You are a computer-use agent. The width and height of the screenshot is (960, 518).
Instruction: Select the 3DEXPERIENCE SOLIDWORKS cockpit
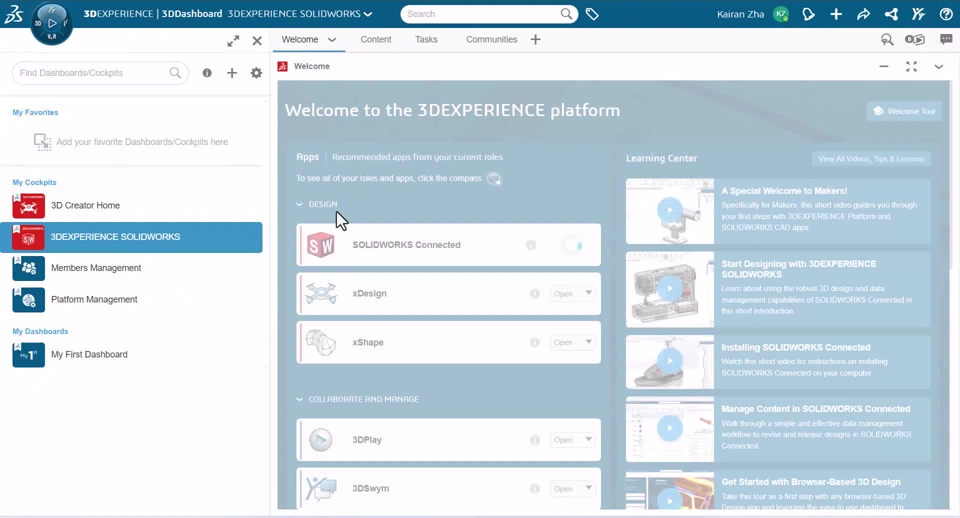[x=131, y=237]
